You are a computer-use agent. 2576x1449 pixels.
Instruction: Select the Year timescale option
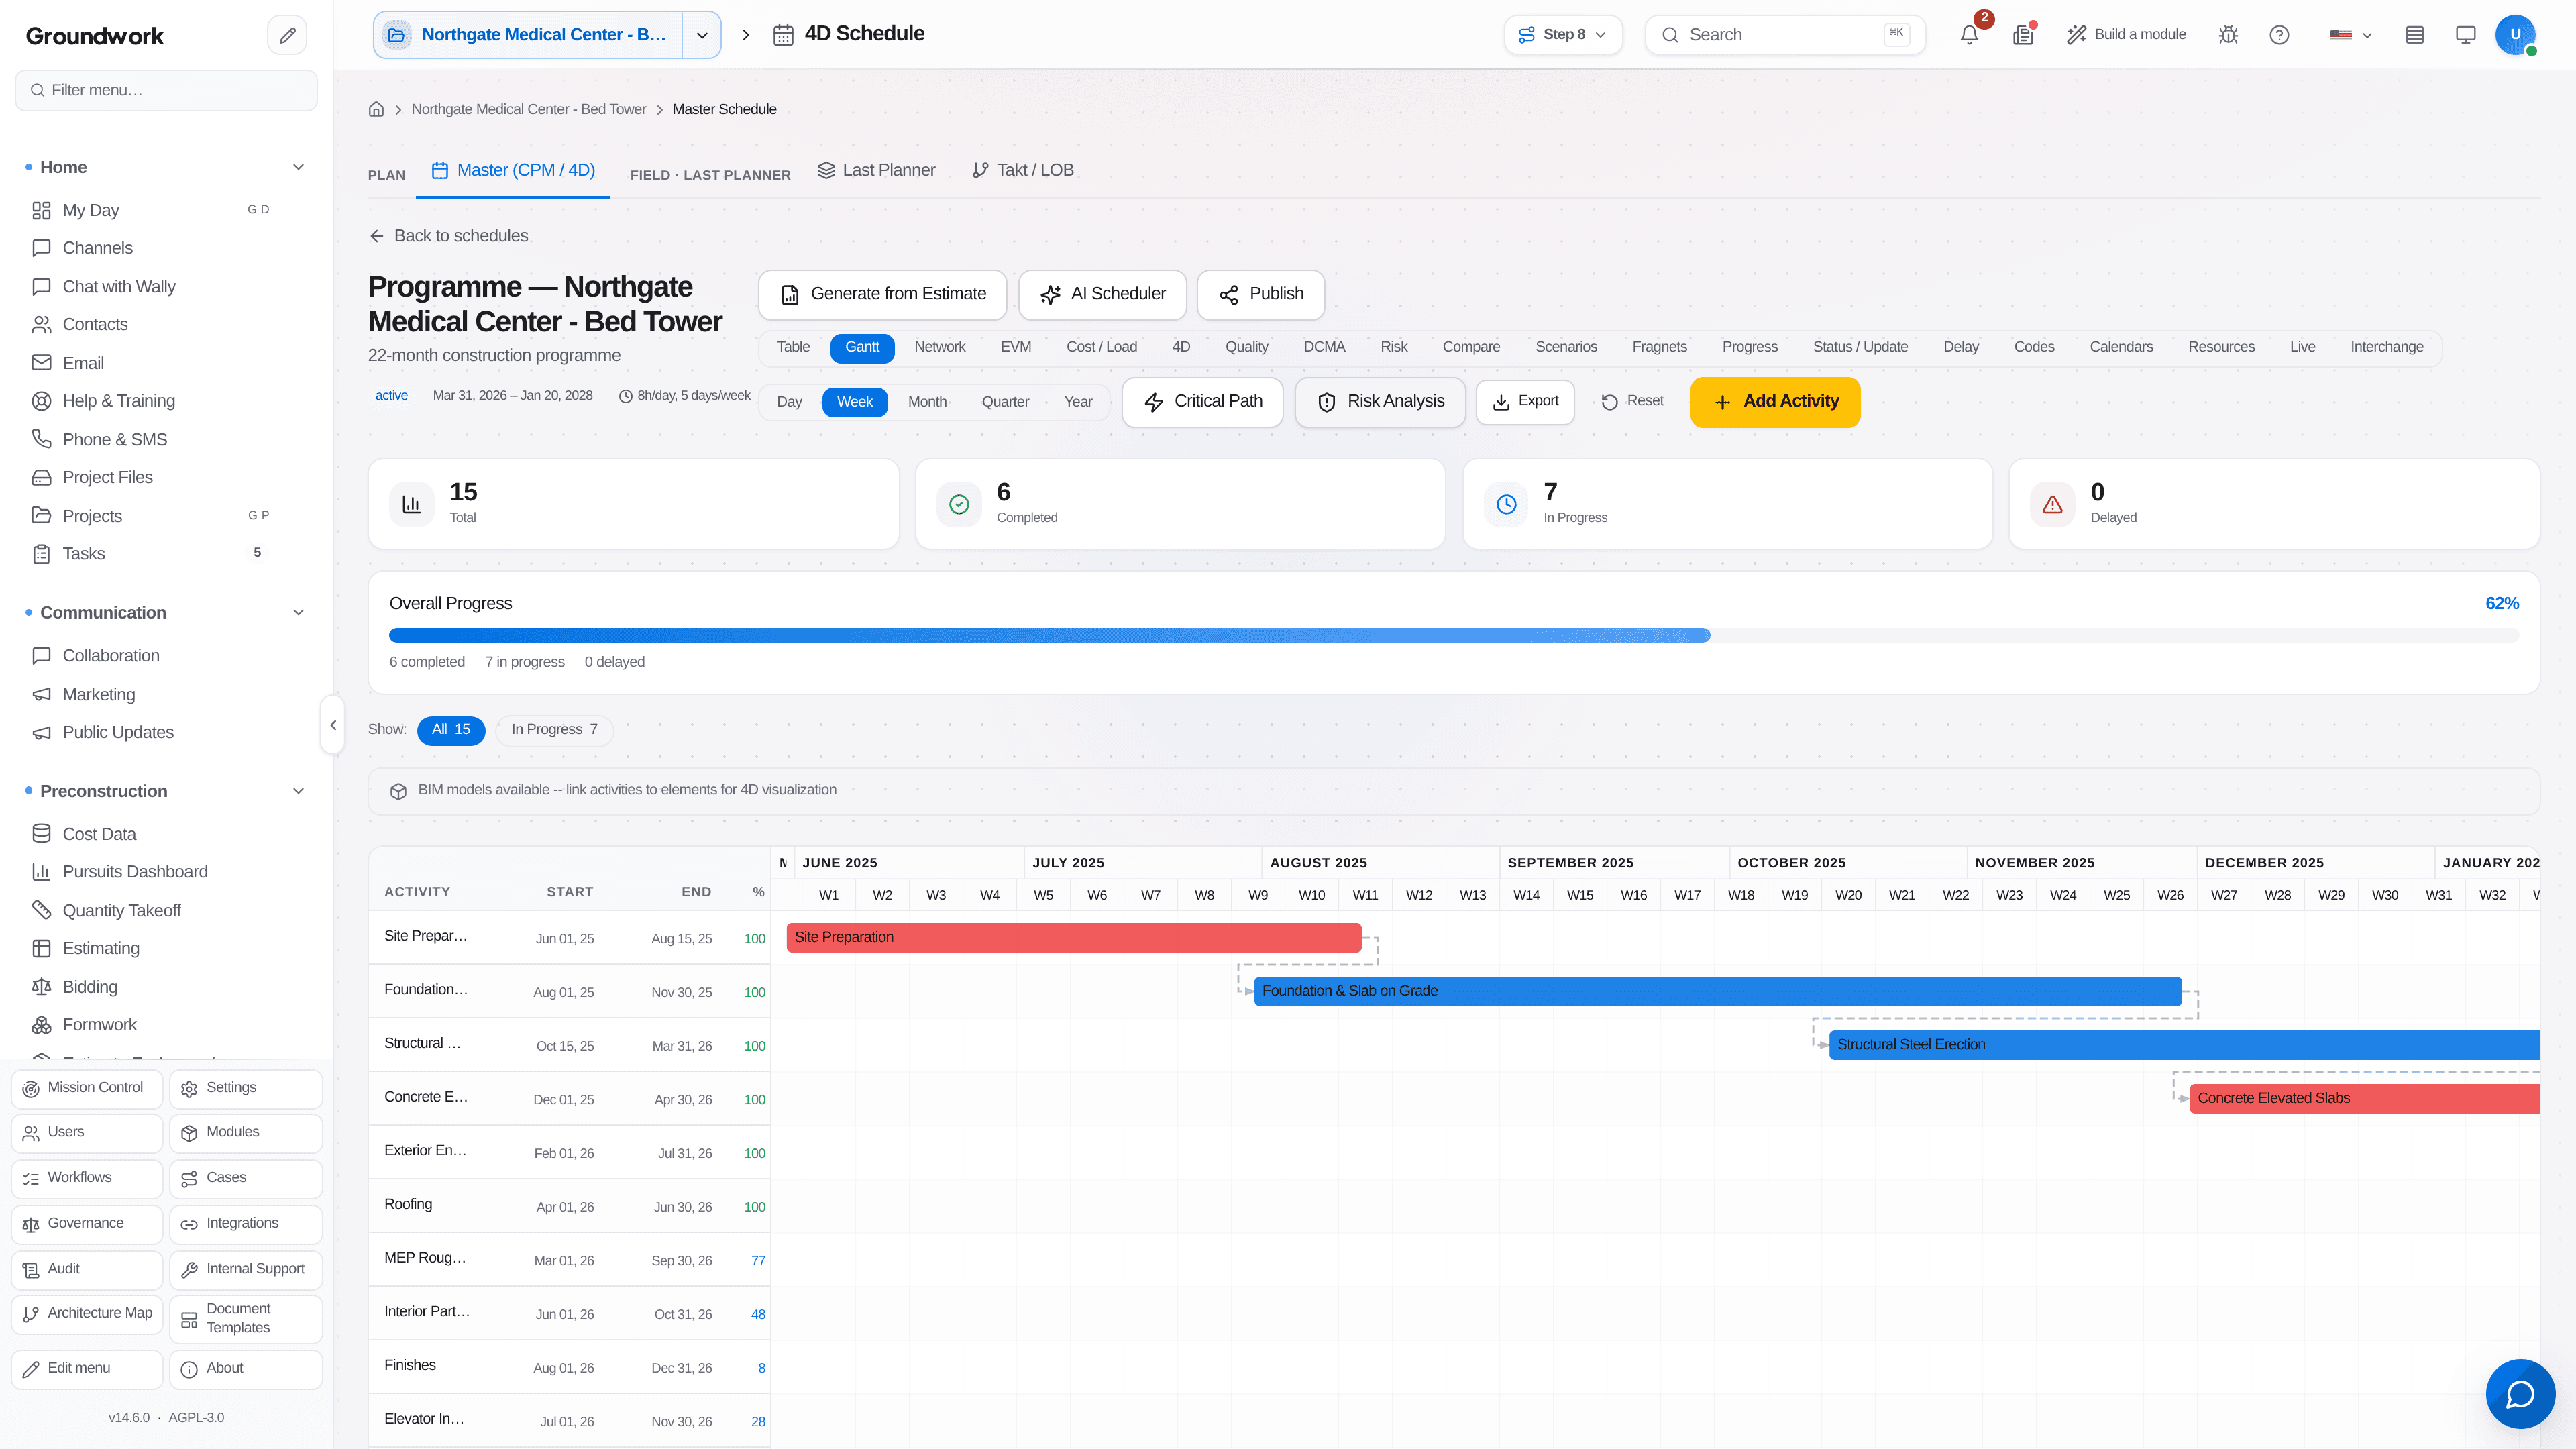coord(1078,402)
